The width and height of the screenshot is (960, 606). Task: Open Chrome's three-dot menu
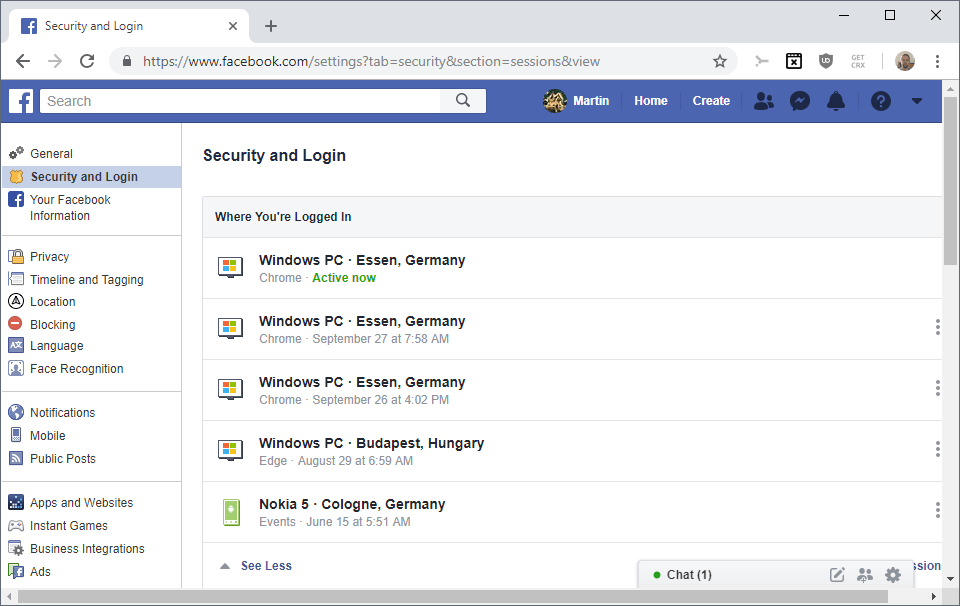[x=937, y=61]
